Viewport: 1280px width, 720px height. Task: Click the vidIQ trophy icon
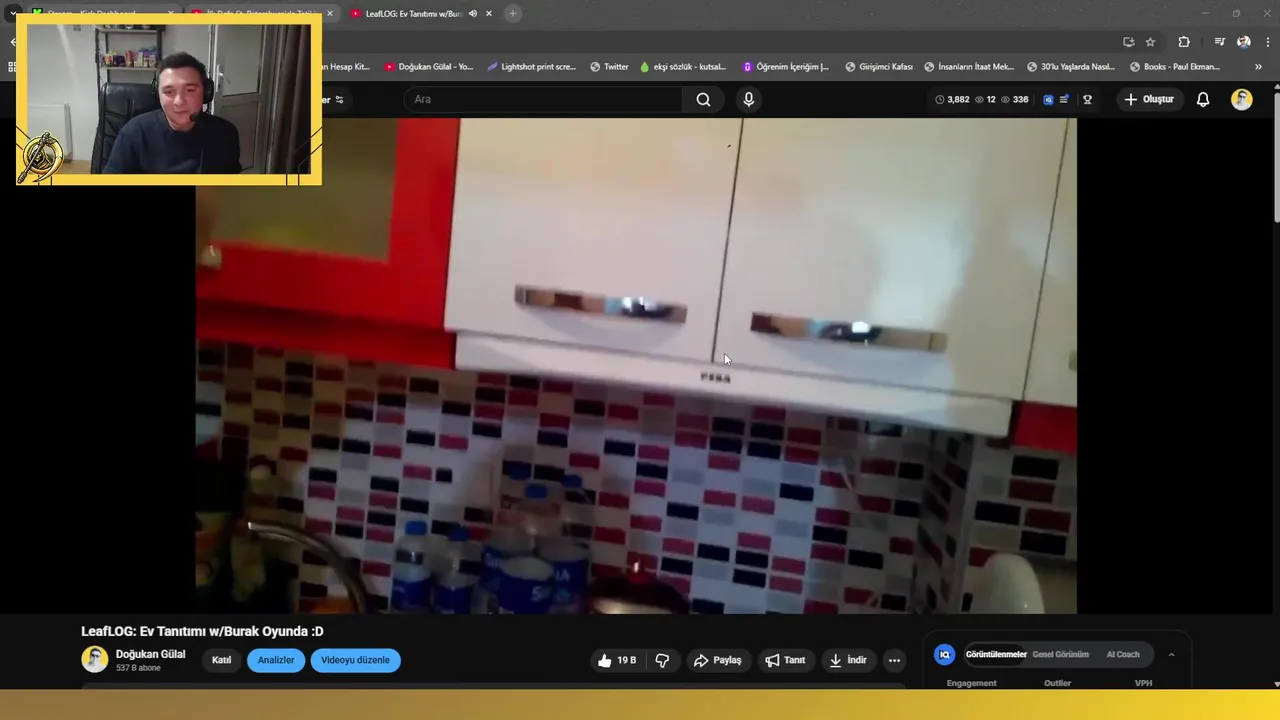coord(1087,99)
